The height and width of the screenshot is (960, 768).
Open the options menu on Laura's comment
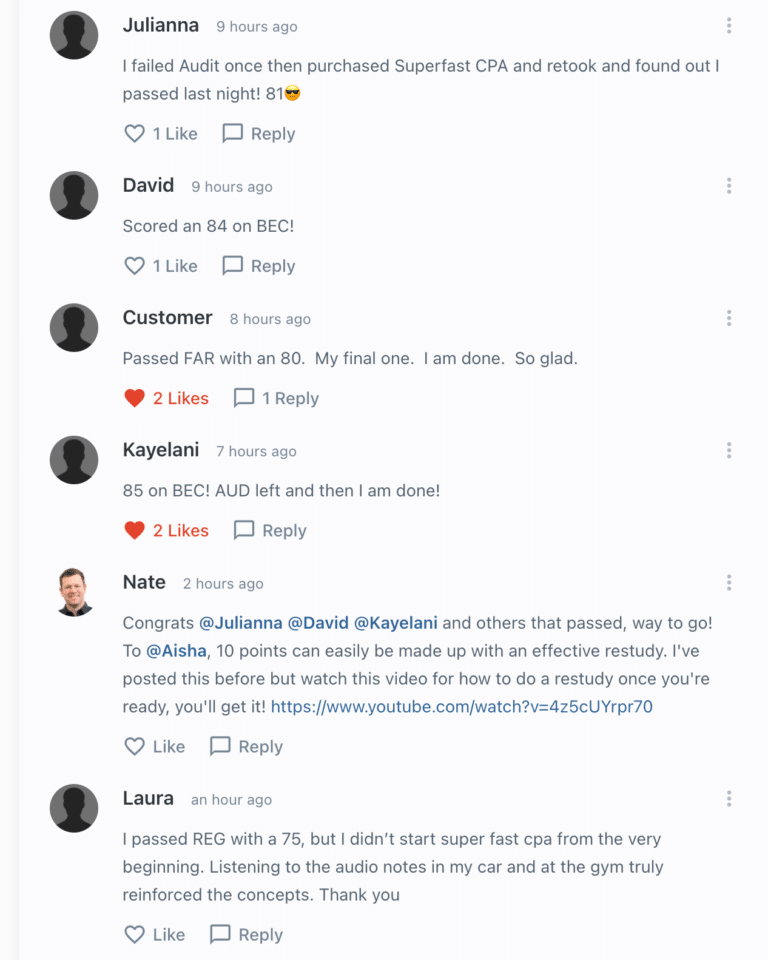(x=729, y=799)
